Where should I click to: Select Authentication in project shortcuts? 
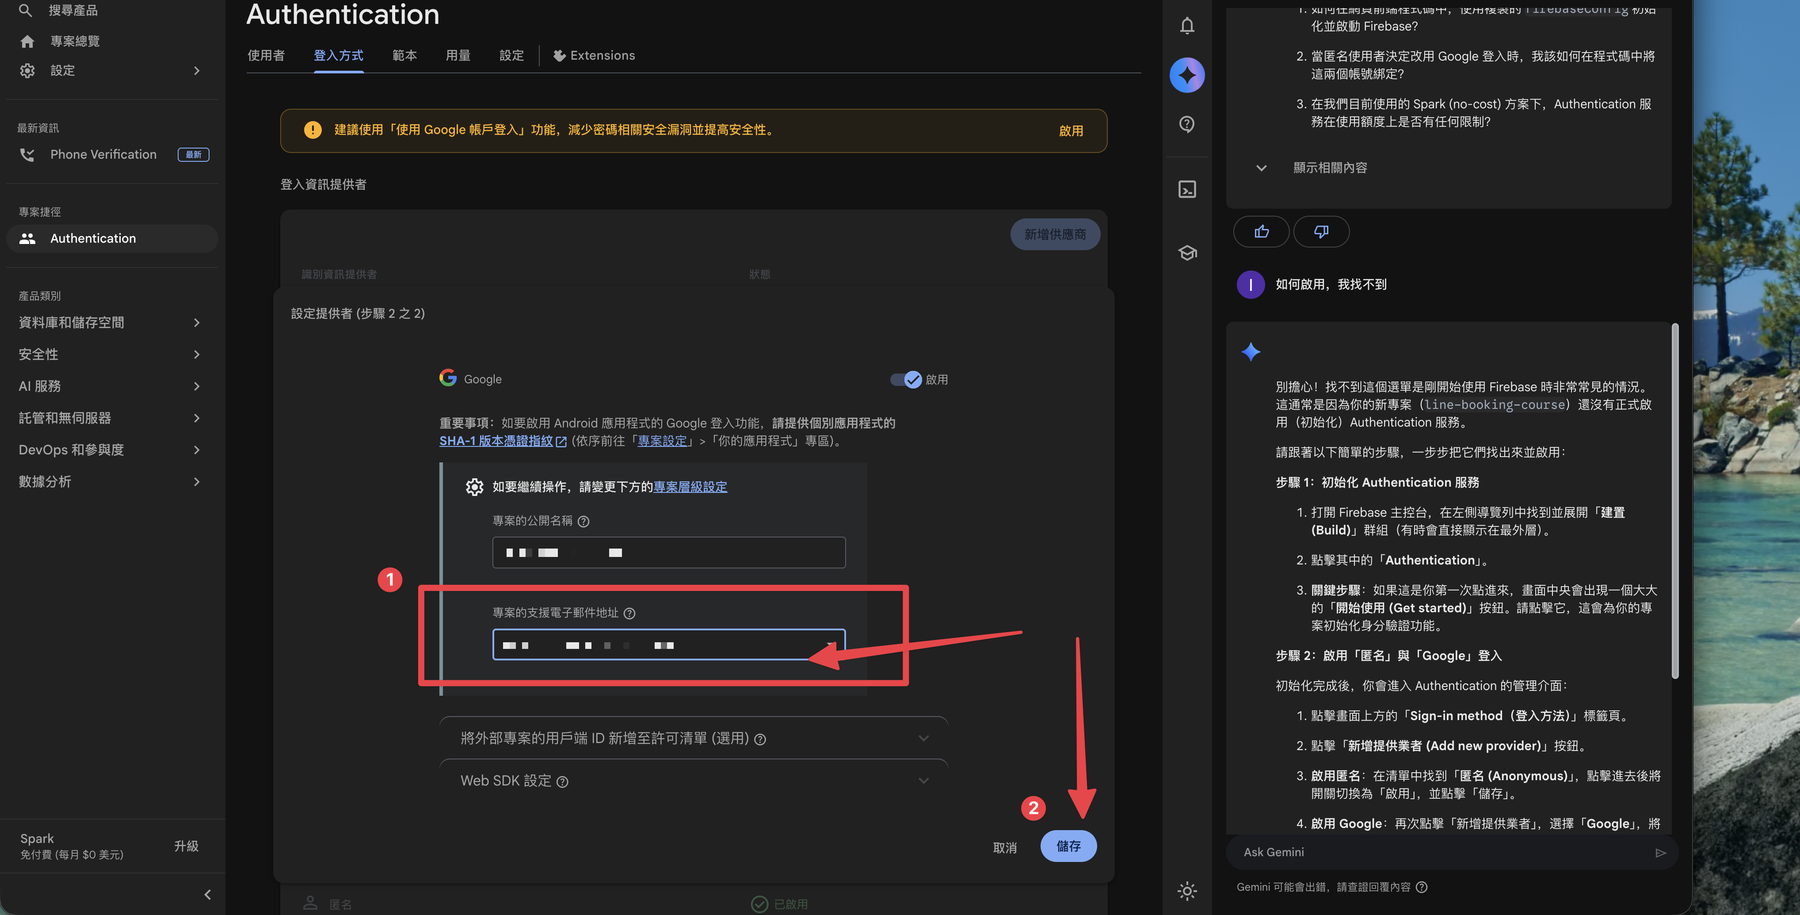pyautogui.click(x=113, y=239)
